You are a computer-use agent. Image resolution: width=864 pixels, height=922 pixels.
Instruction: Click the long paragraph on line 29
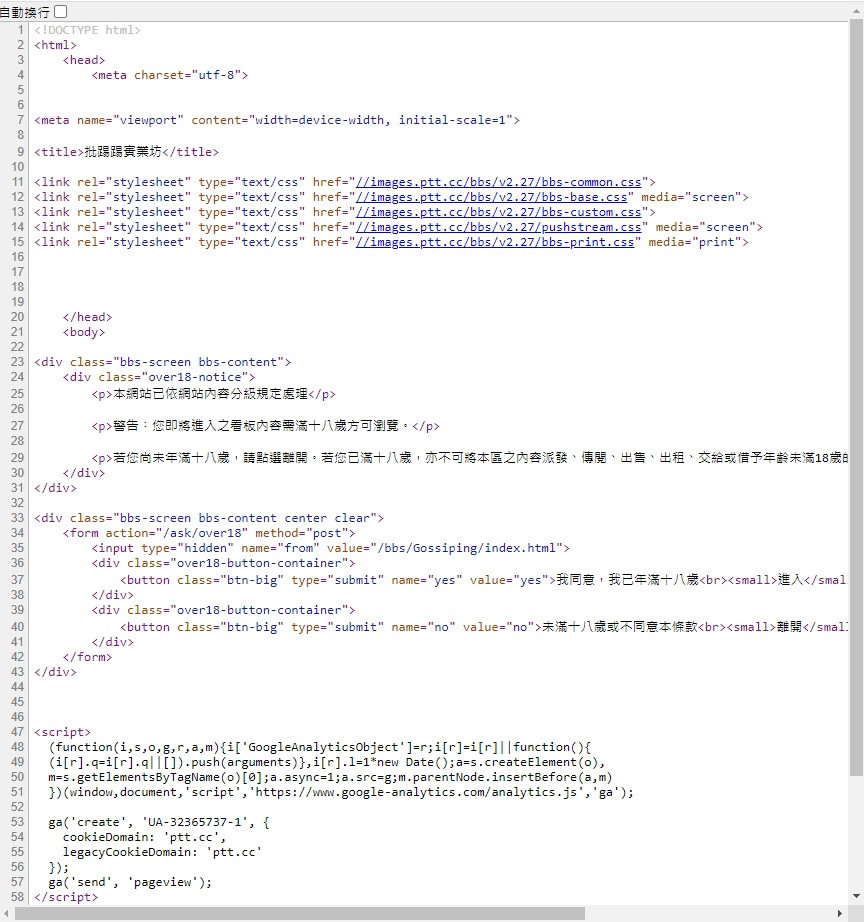[469, 457]
